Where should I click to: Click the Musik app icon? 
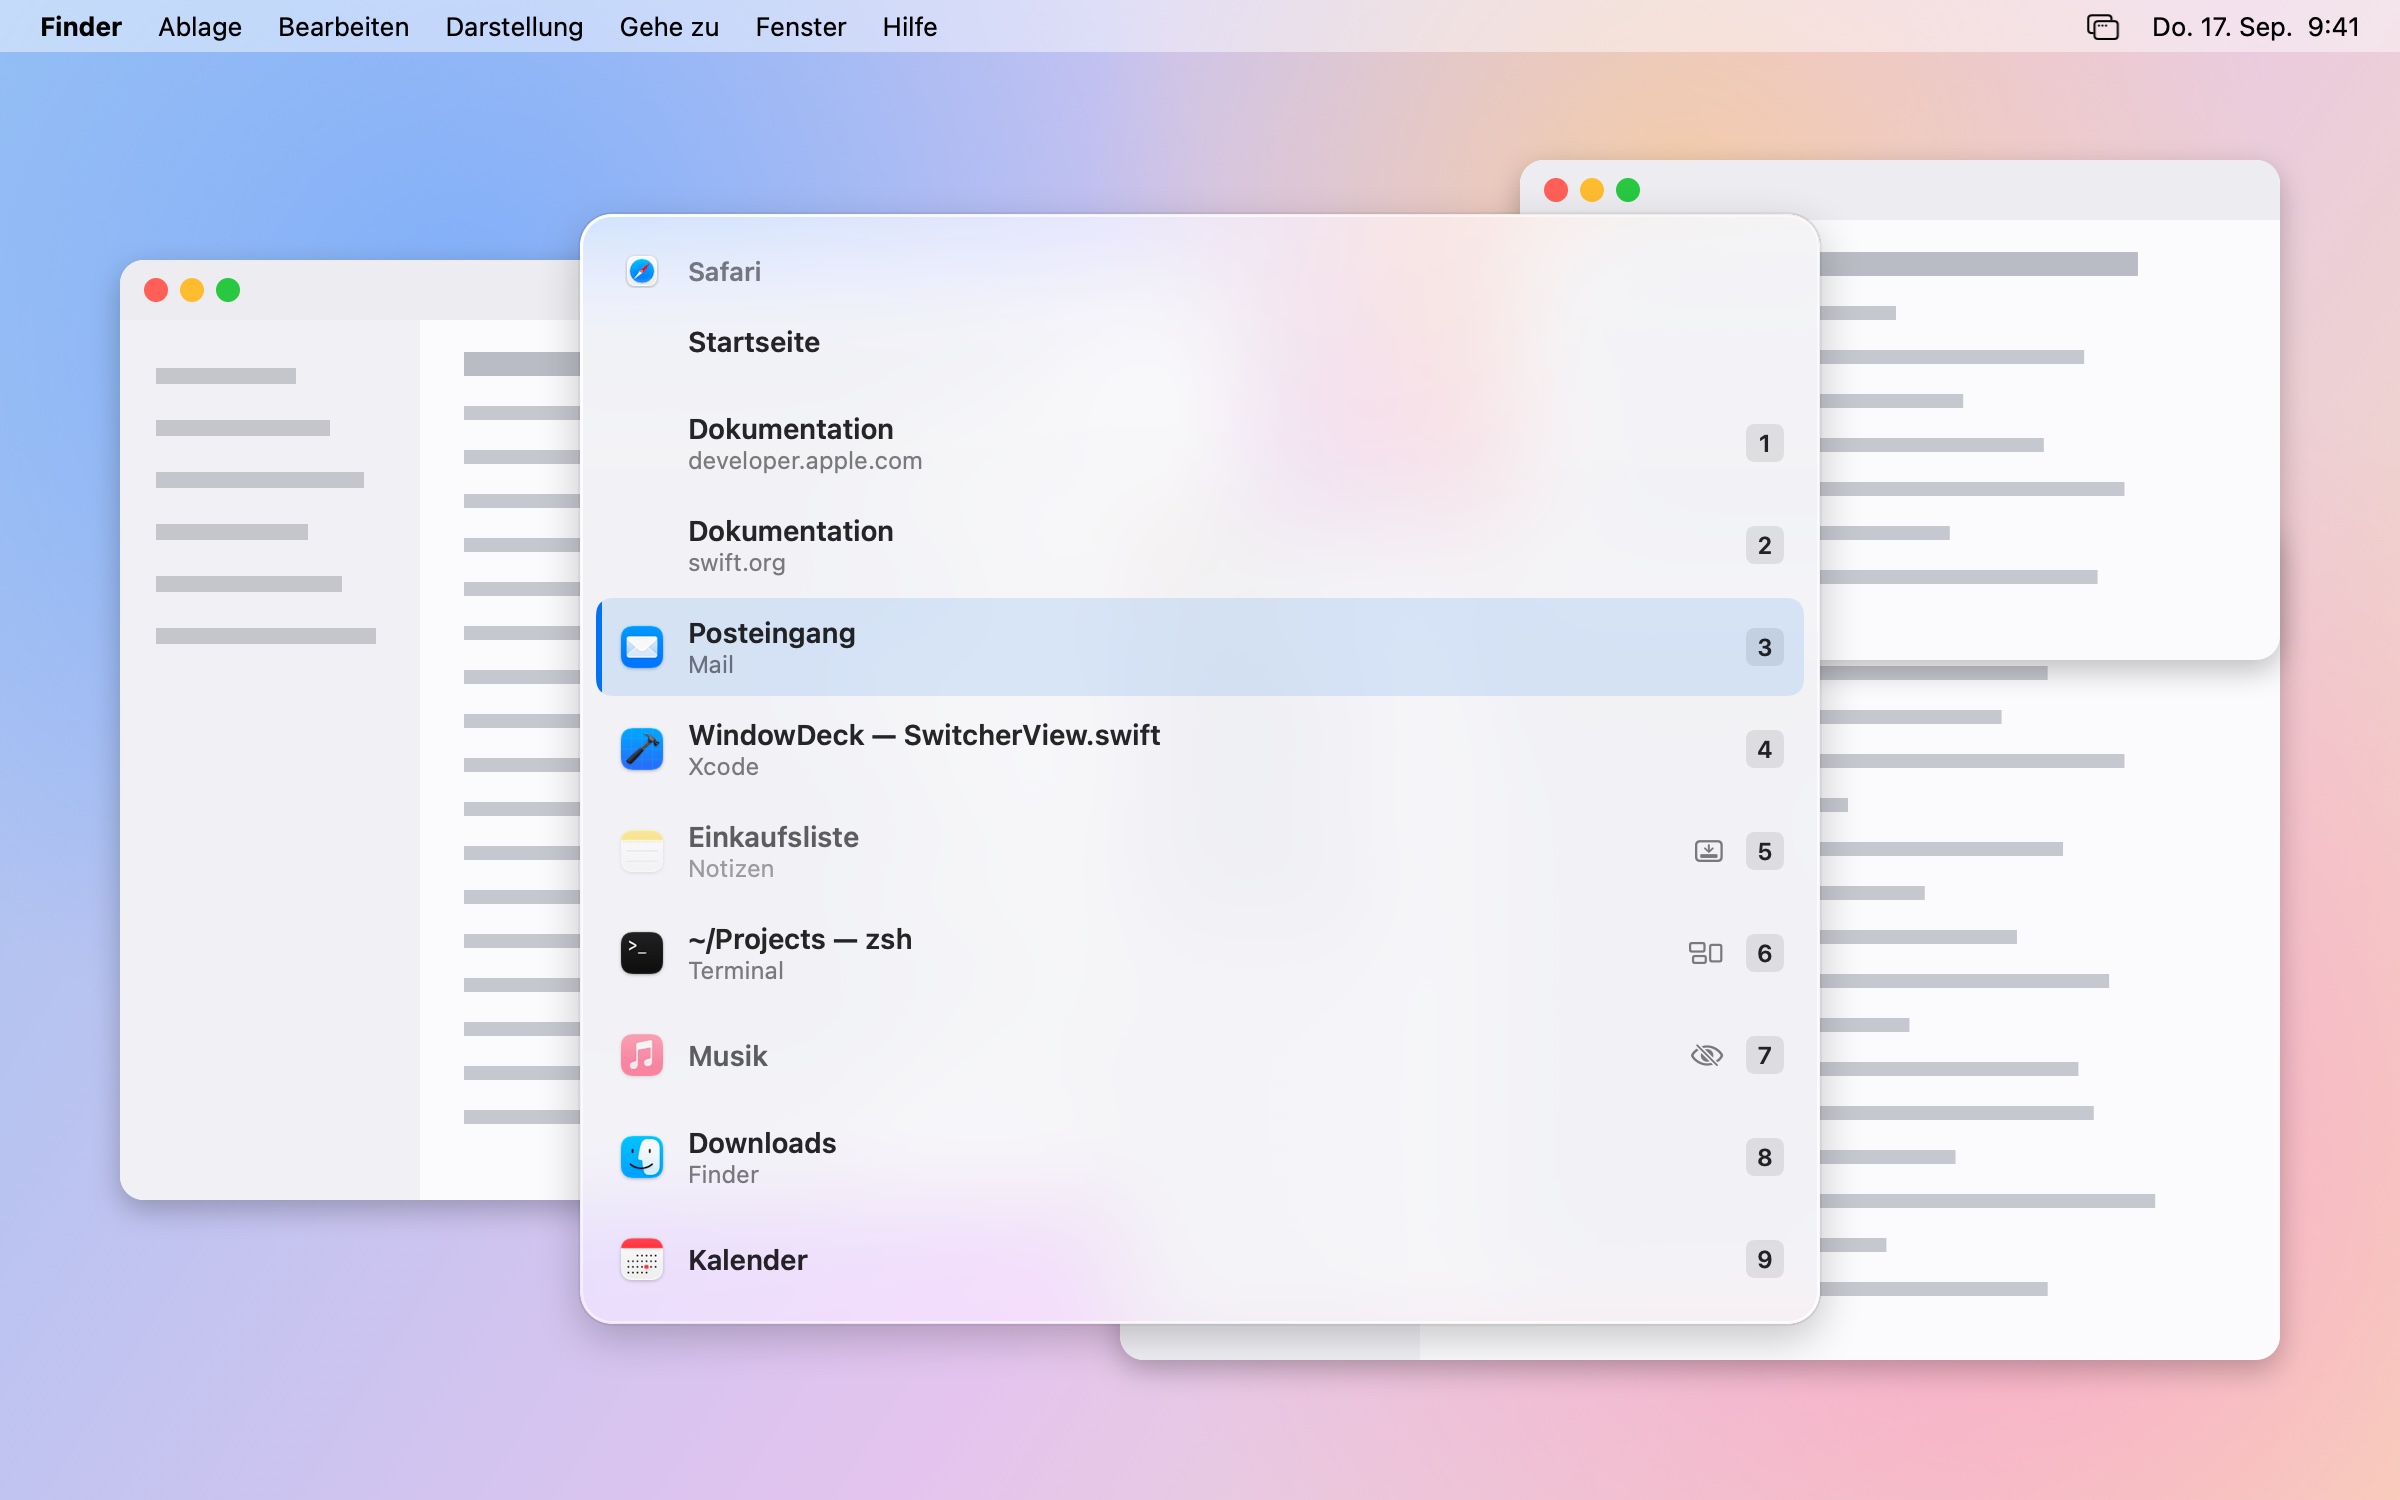point(641,1056)
